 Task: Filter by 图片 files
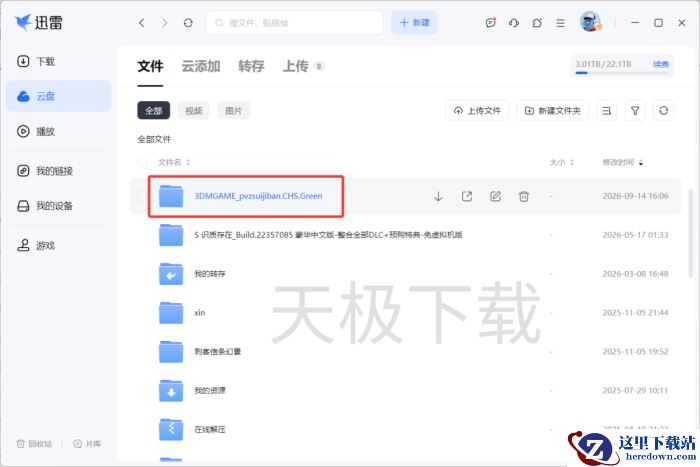234,111
